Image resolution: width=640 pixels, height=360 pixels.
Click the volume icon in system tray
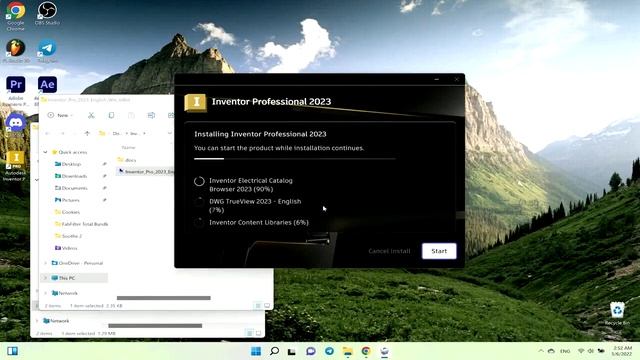(590, 351)
